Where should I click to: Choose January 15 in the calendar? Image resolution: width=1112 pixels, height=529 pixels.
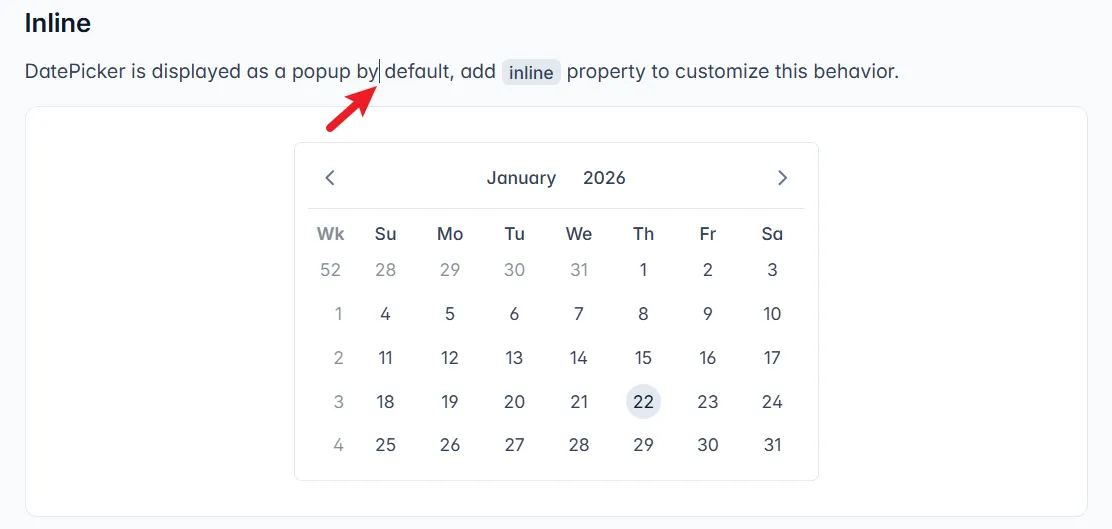click(643, 358)
